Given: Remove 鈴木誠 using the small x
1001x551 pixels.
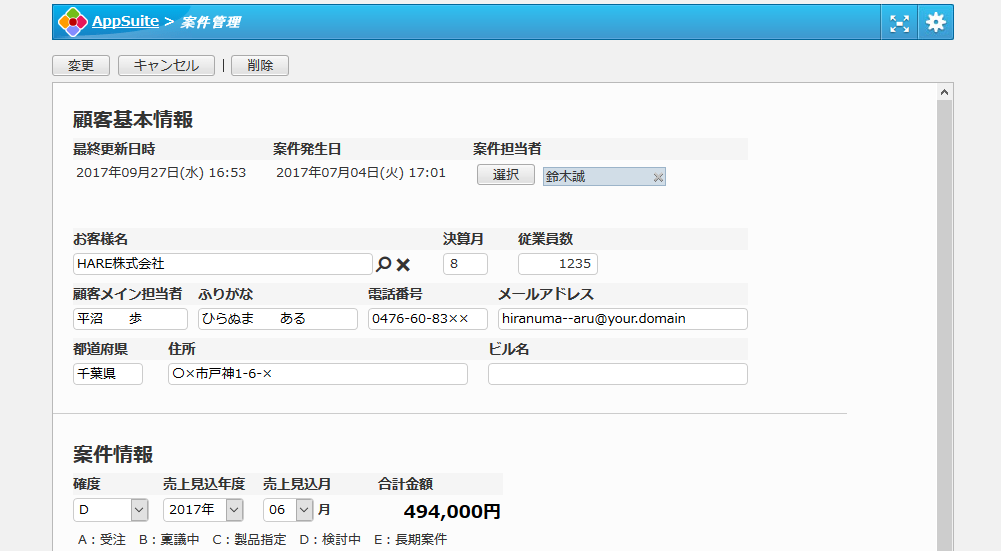Looking at the screenshot, I should tap(657, 177).
